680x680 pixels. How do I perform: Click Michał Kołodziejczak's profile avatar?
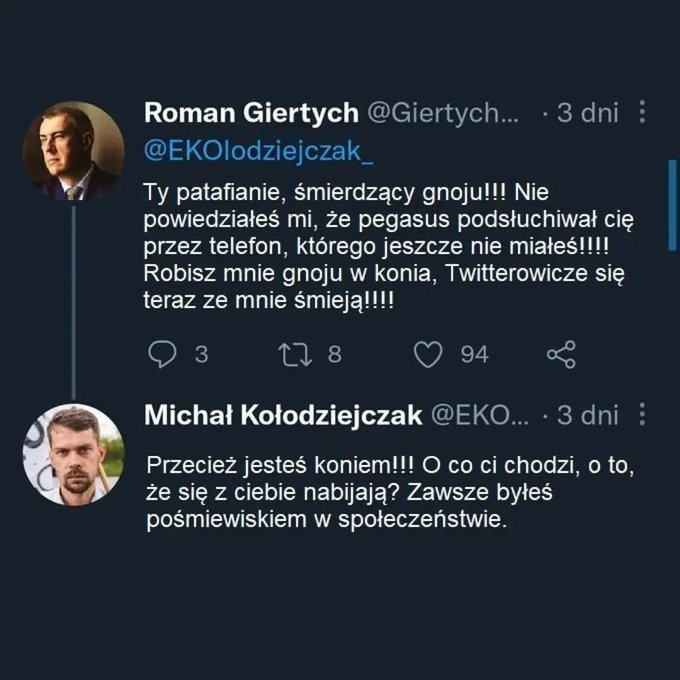[73, 454]
